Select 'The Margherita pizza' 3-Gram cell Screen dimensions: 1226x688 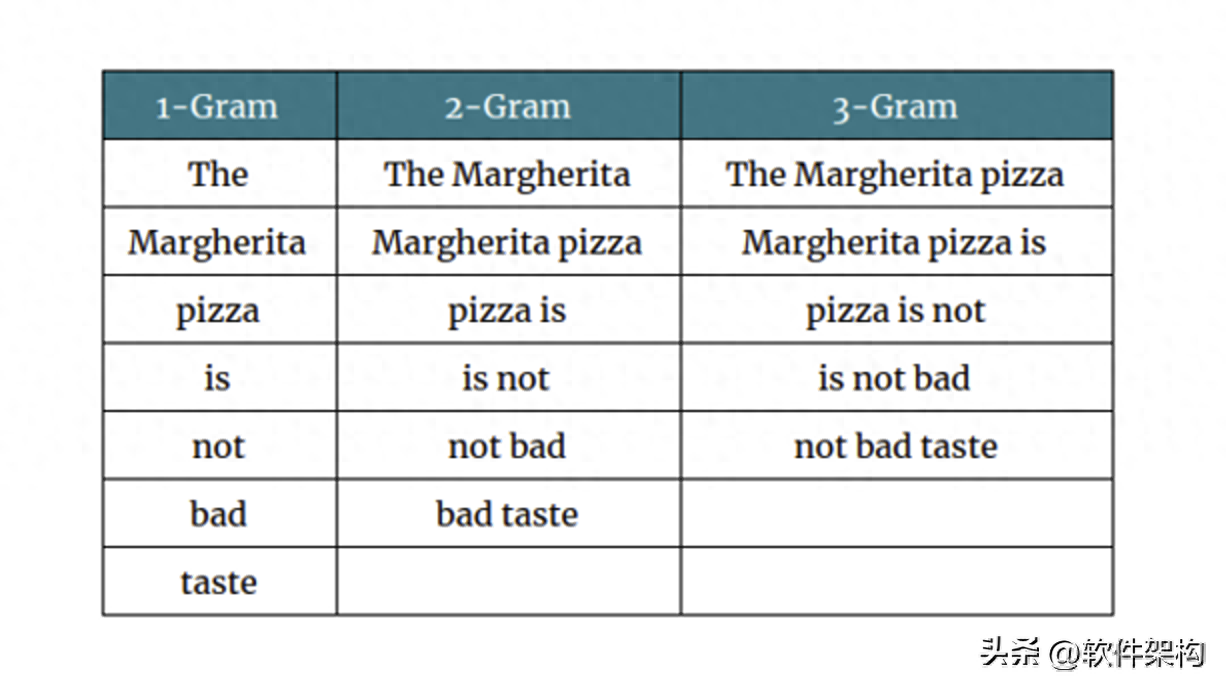click(897, 174)
